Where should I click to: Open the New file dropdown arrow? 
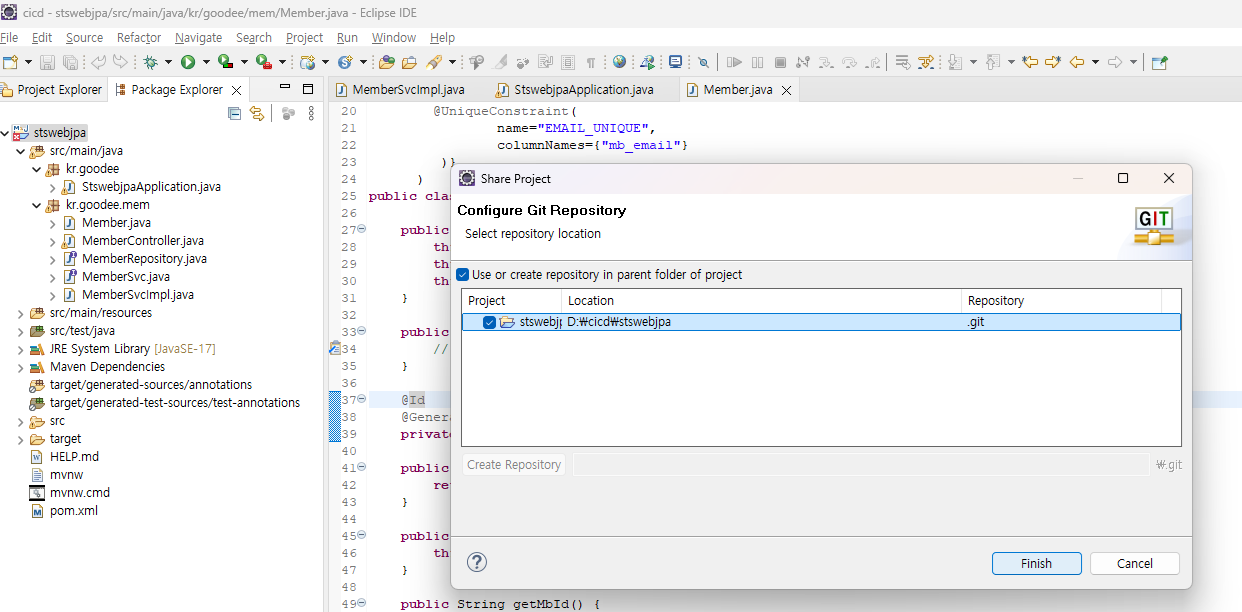click(x=28, y=62)
